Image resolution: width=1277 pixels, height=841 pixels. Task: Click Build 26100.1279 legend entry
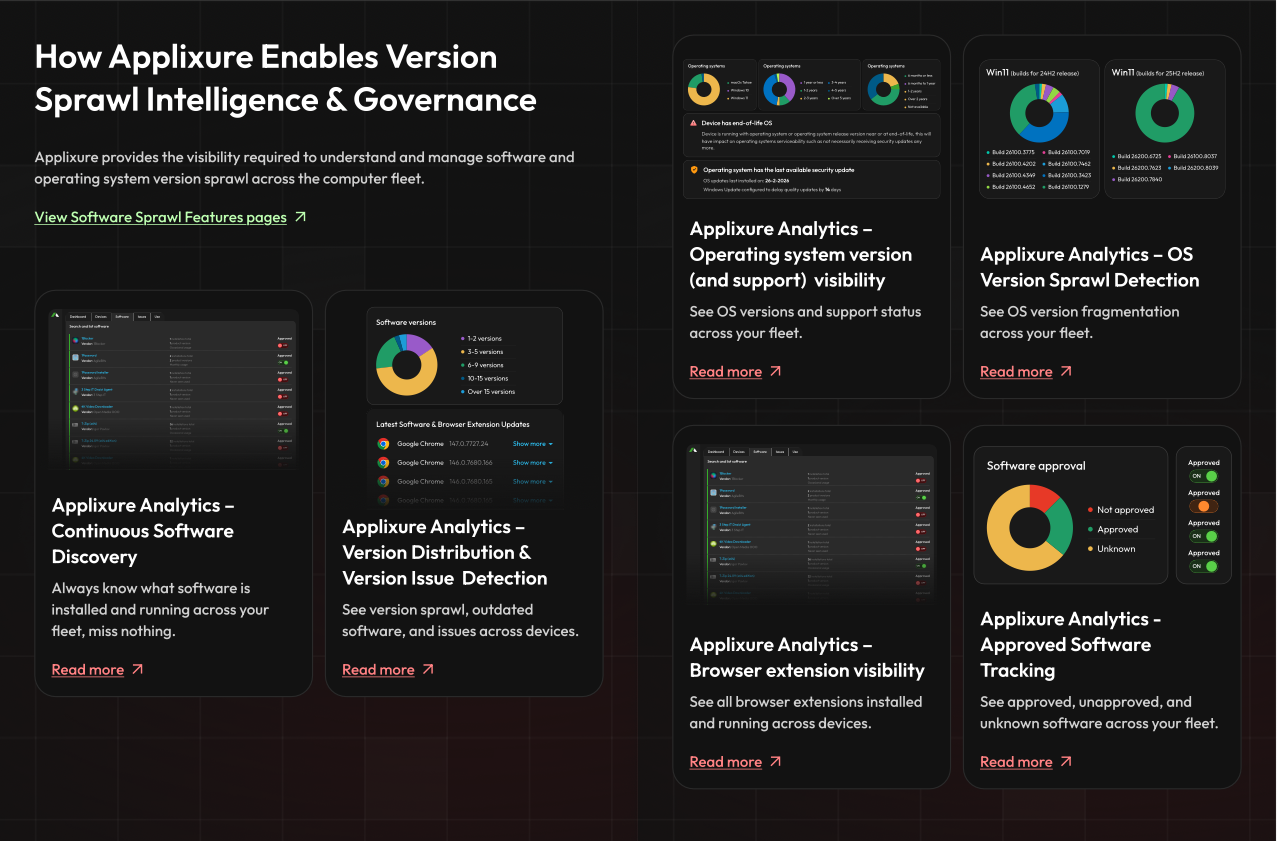tap(1067, 186)
